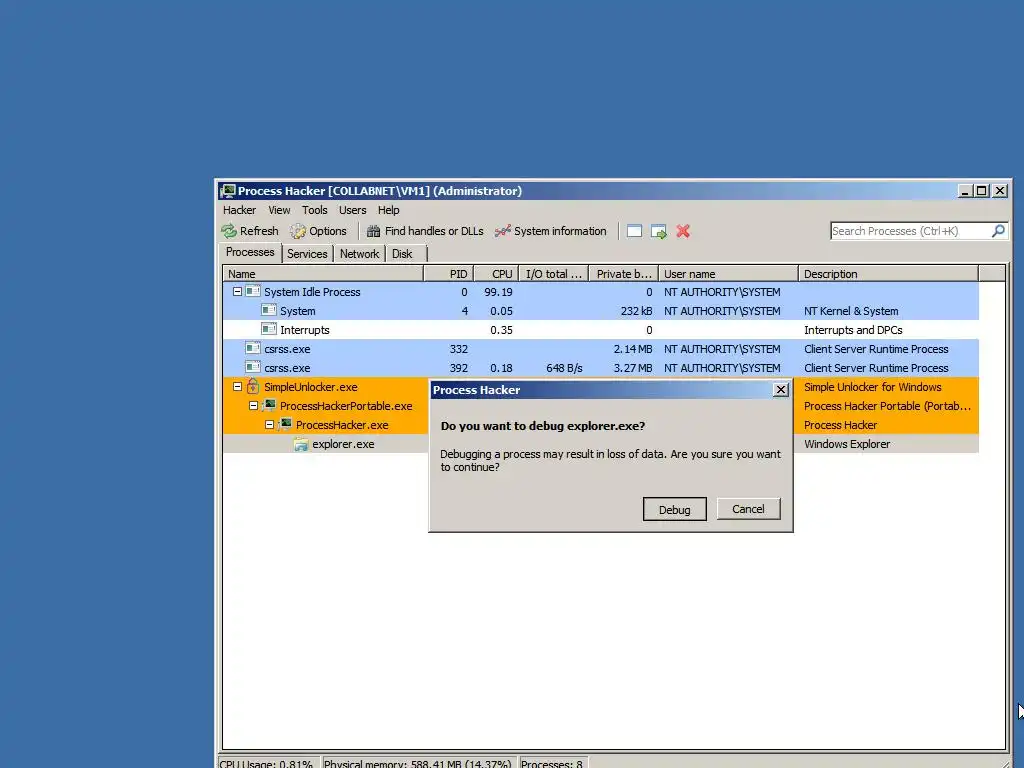The width and height of the screenshot is (1024, 768).
Task: Close the debug confirmation dialog
Action: [780, 390]
